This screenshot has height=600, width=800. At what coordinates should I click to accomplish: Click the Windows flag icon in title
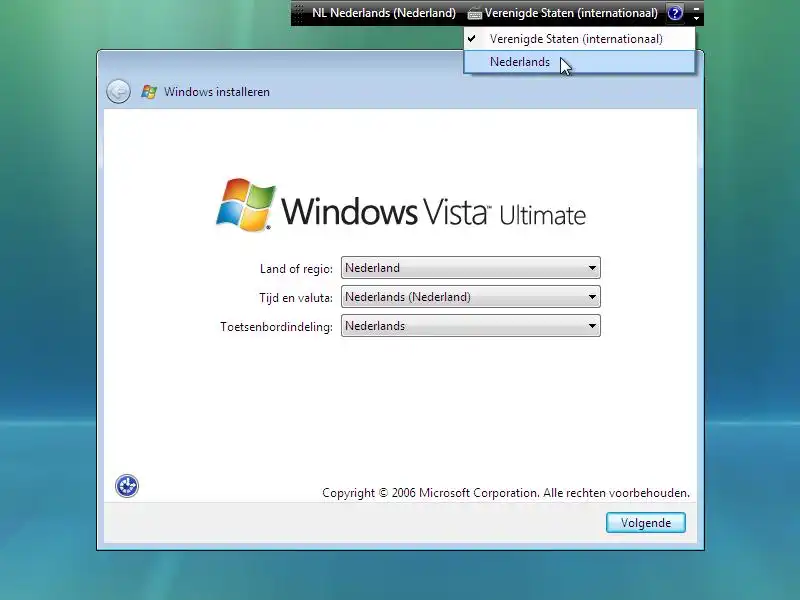click(149, 92)
